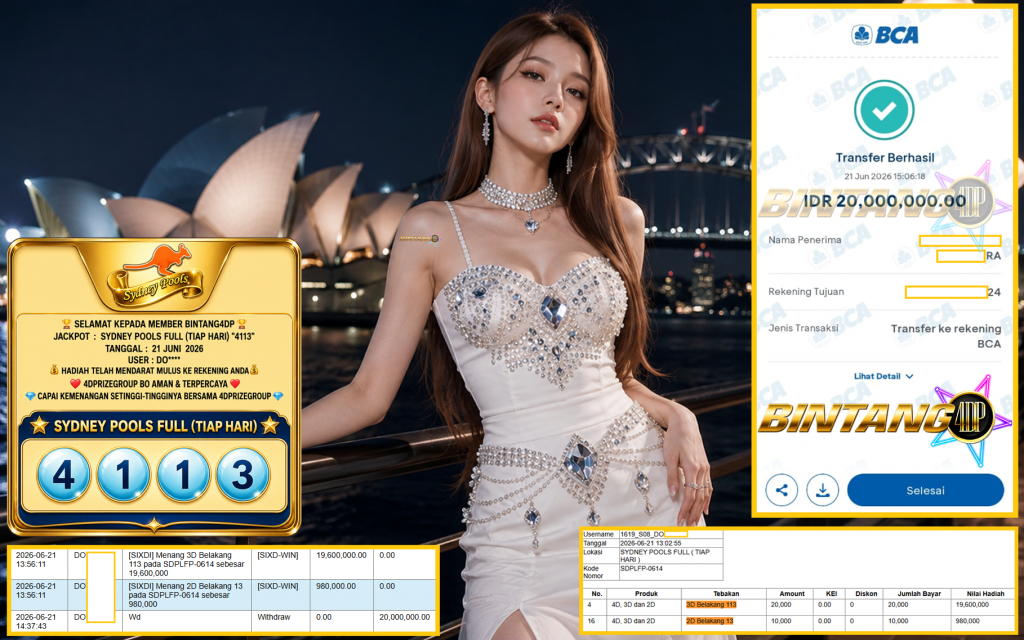Click the 'Jumlah Bayar' column header
This screenshot has width=1024, height=640.
(x=918, y=594)
